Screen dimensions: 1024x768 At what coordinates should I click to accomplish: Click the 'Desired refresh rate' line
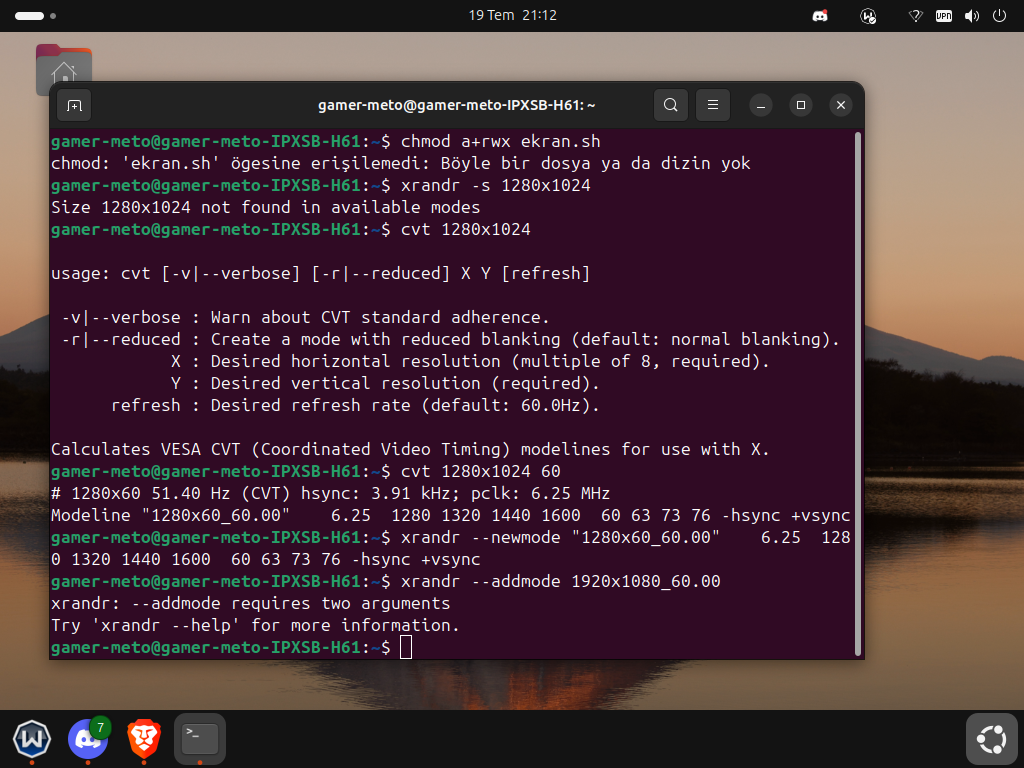click(x=355, y=406)
